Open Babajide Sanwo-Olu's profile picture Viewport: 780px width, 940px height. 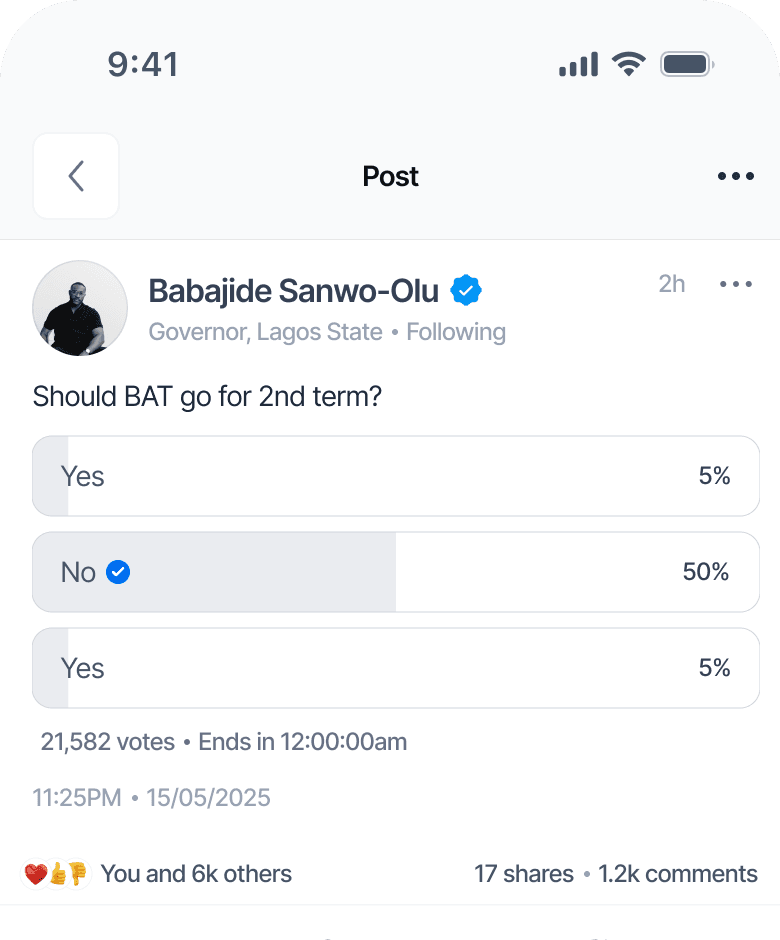[x=80, y=308]
